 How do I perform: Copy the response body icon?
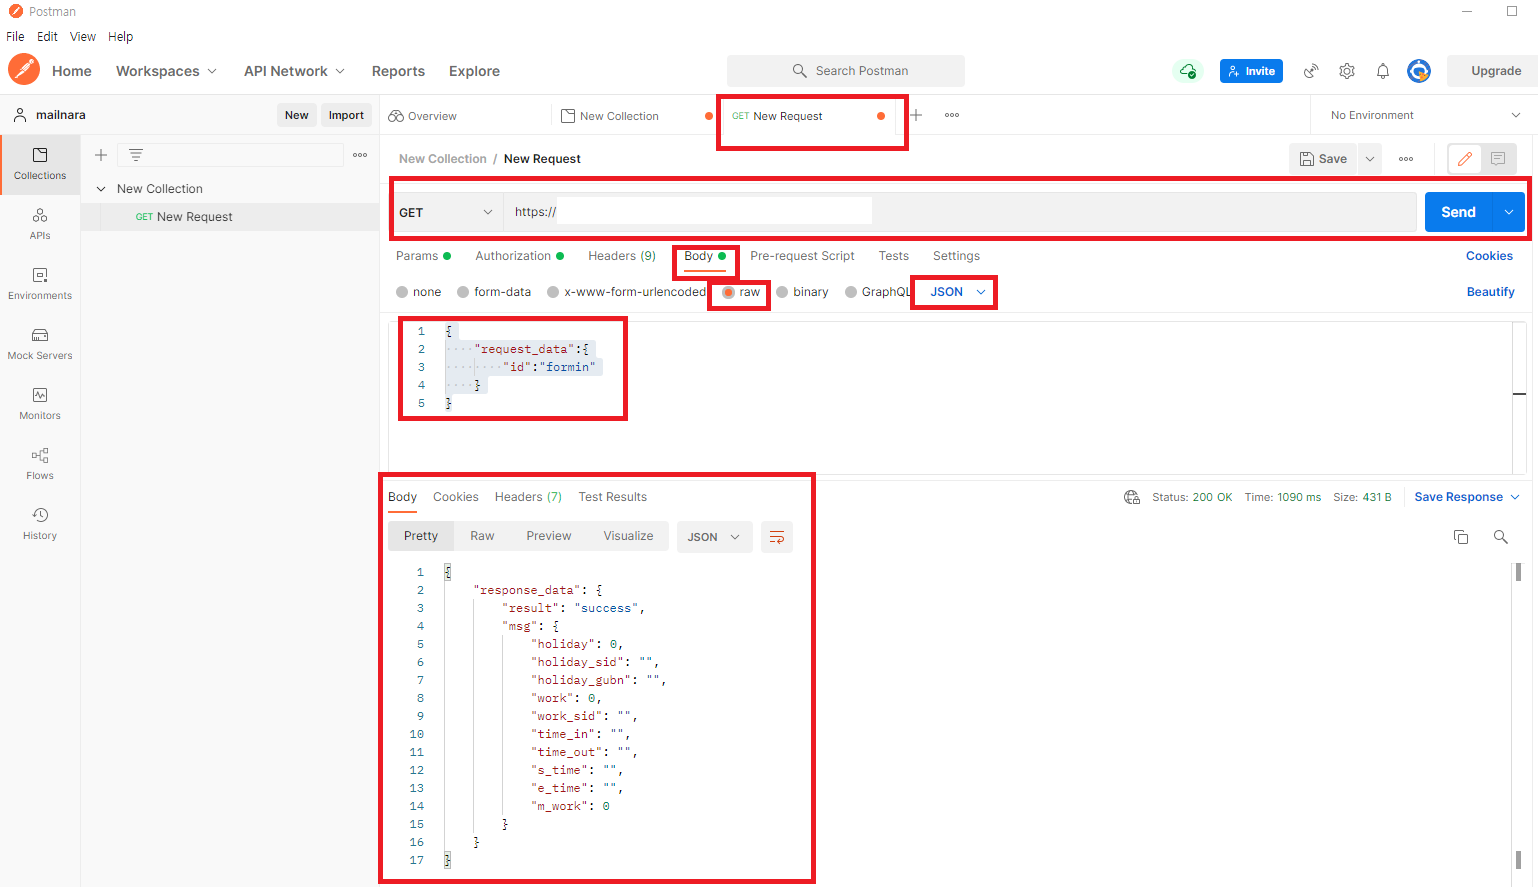1461,537
